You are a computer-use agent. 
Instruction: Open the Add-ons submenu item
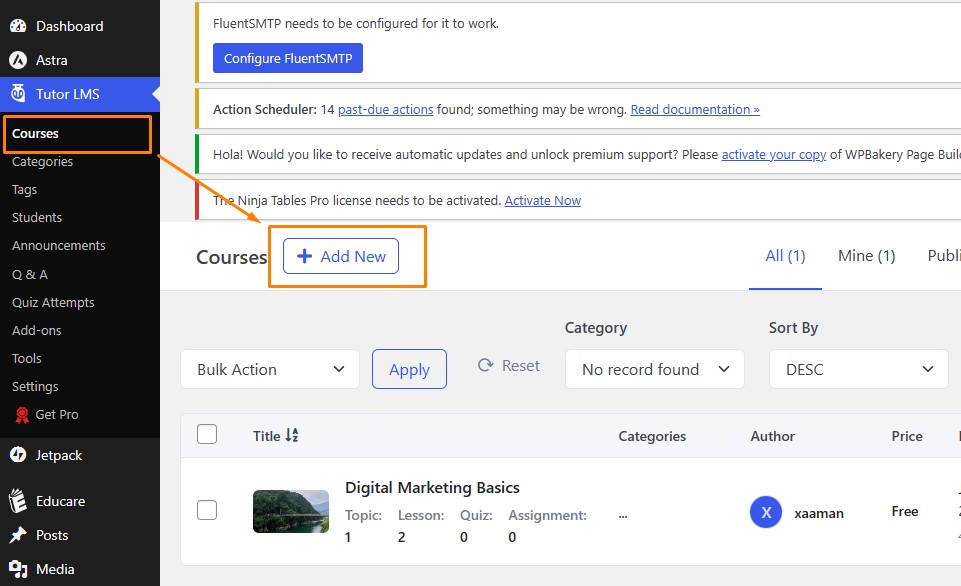click(x=37, y=330)
